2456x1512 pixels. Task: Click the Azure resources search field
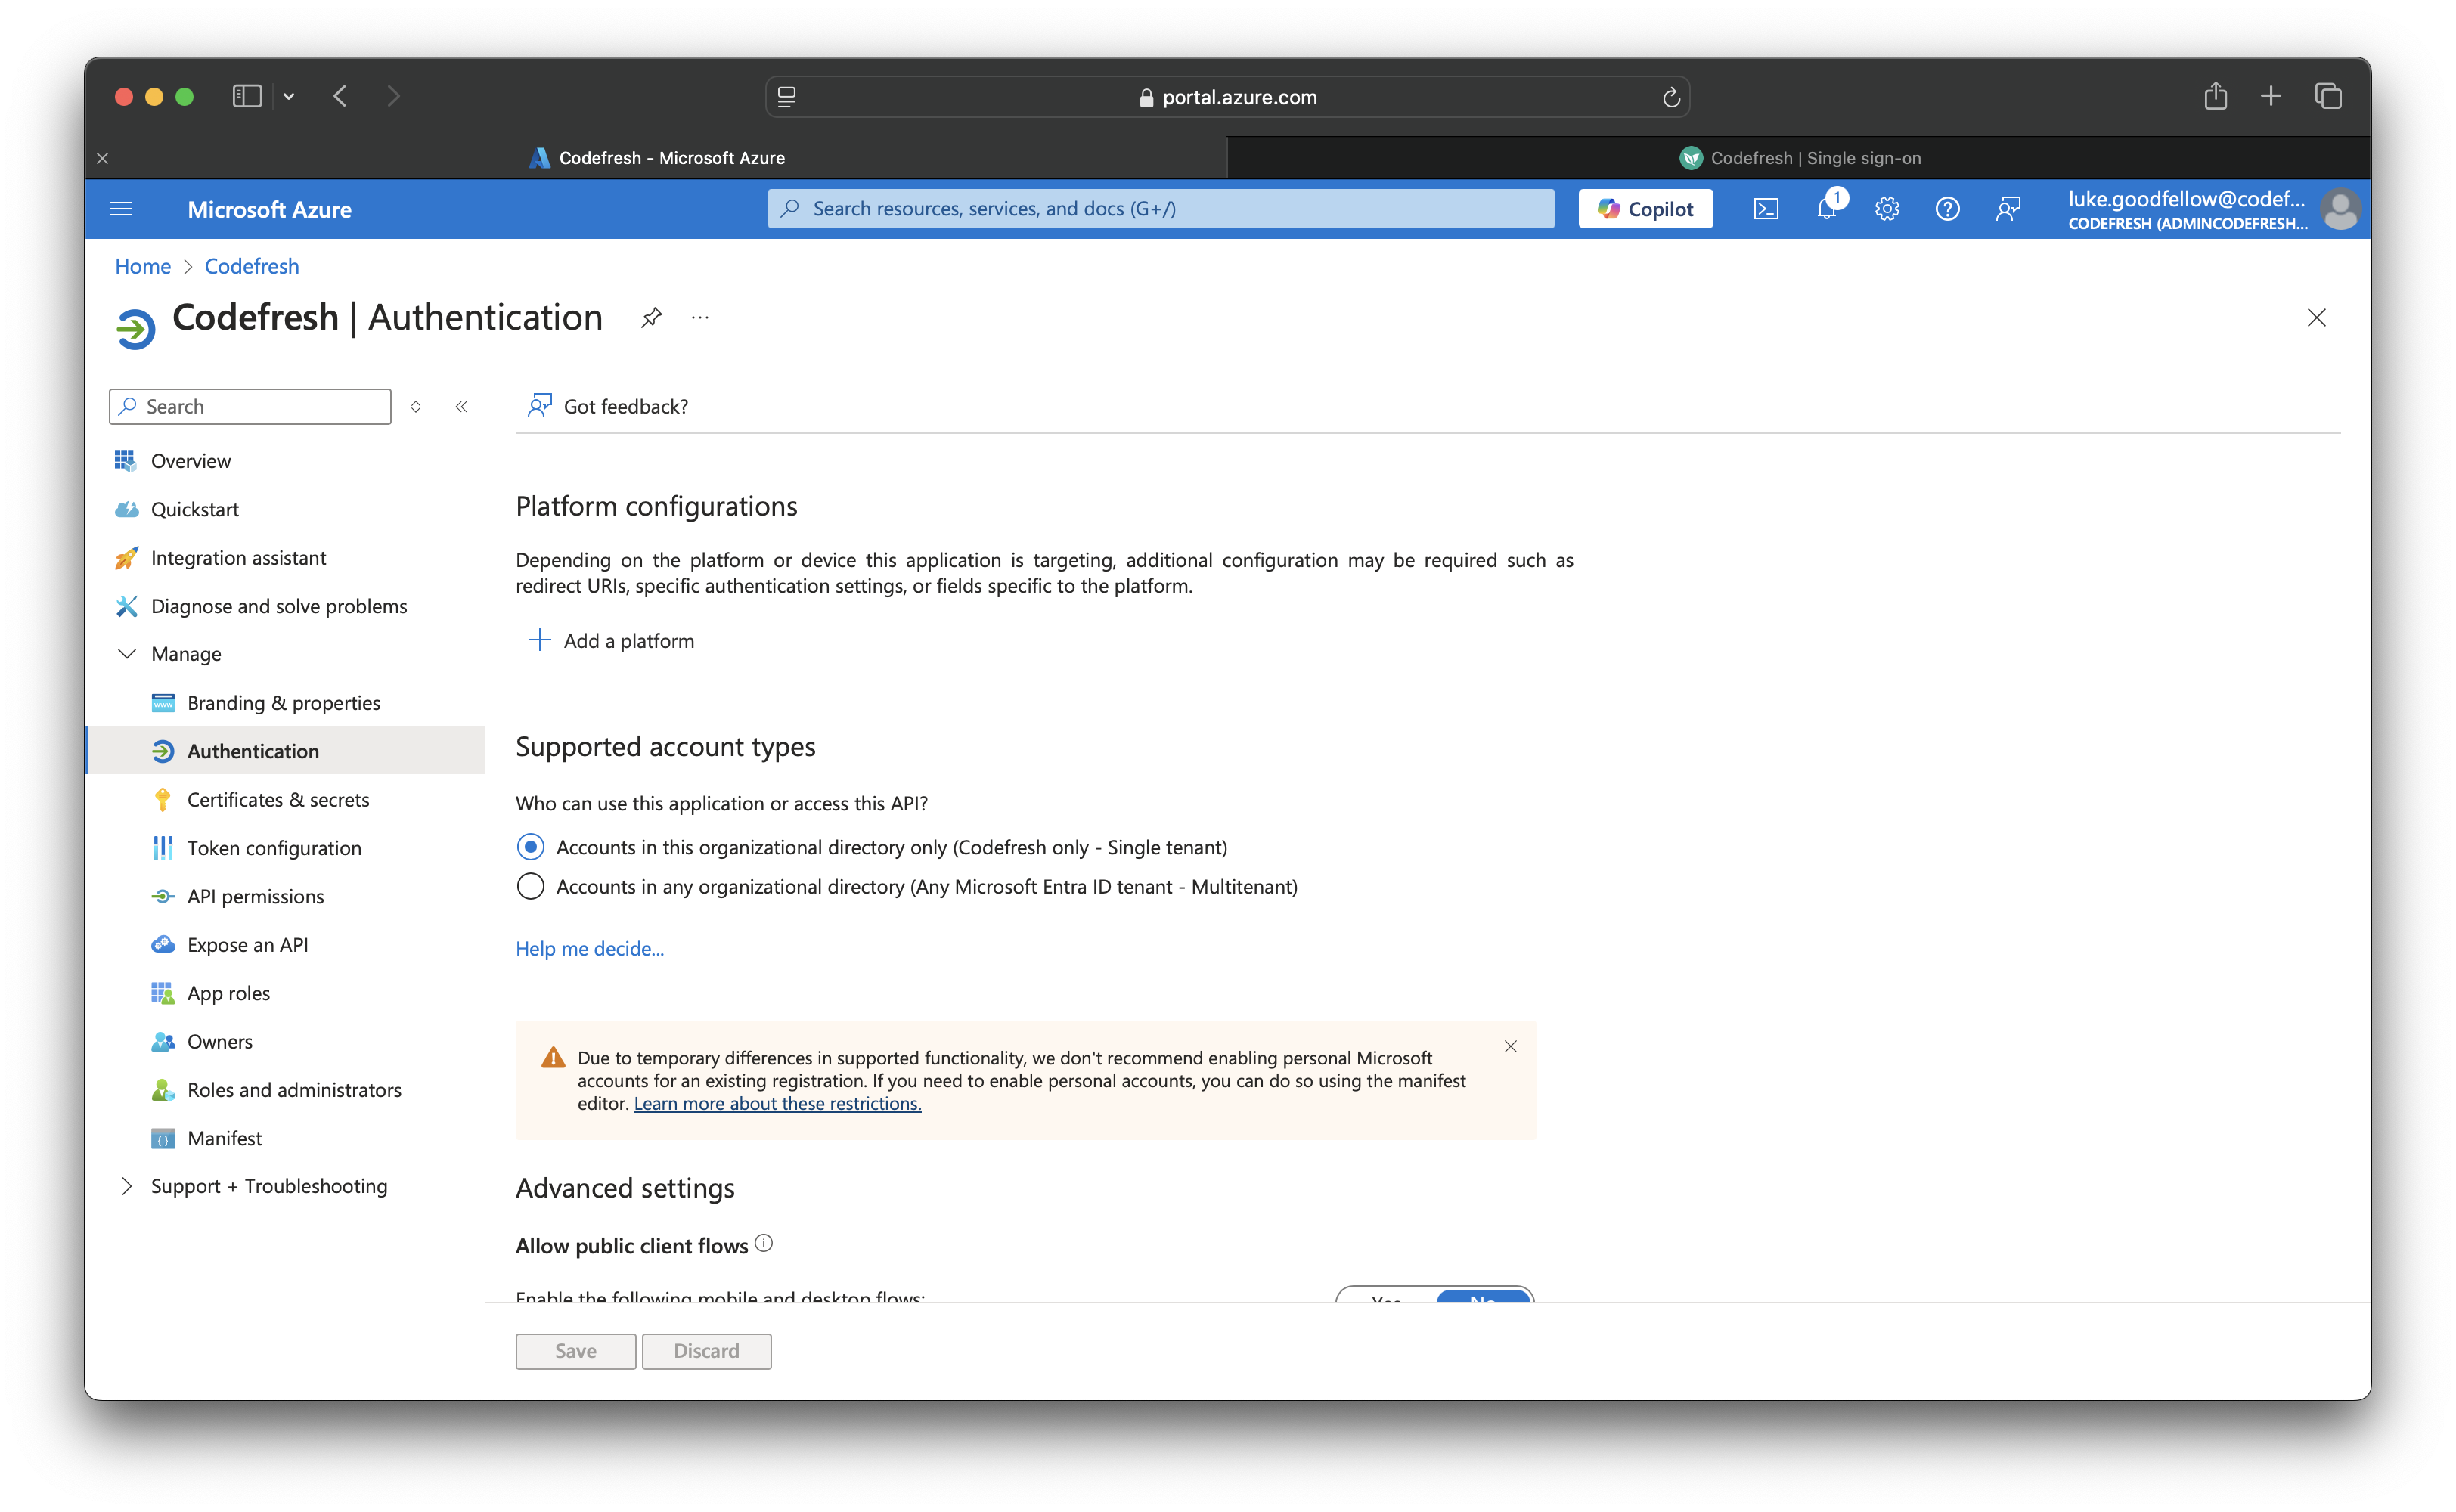(x=1160, y=209)
